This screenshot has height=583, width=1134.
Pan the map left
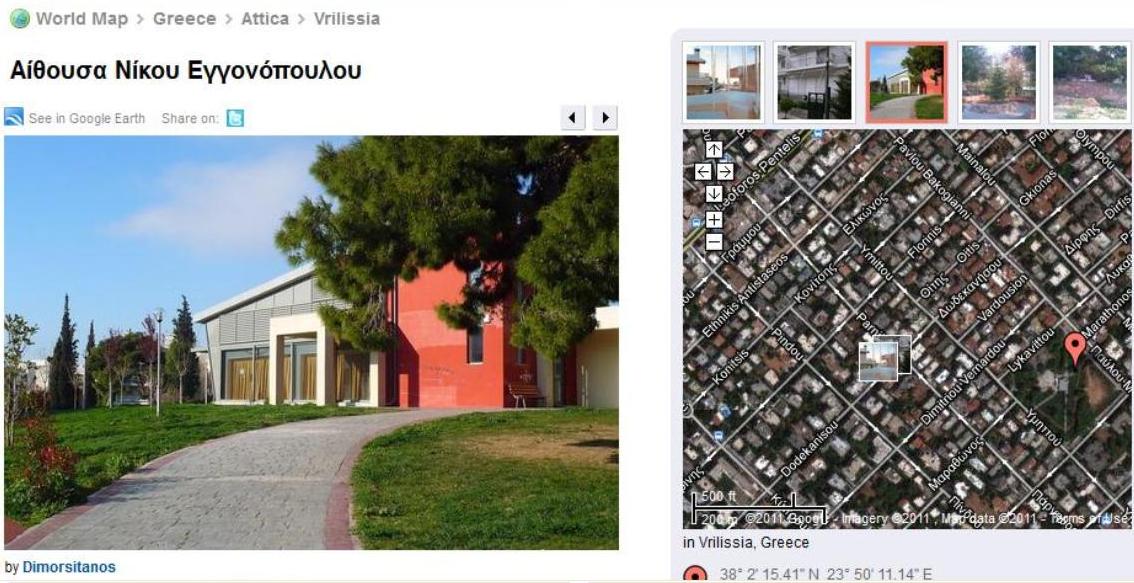coord(703,171)
